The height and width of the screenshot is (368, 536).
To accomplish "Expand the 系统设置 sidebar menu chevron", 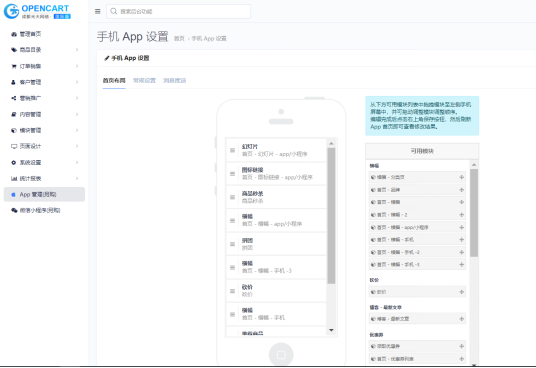I will pos(77,162).
